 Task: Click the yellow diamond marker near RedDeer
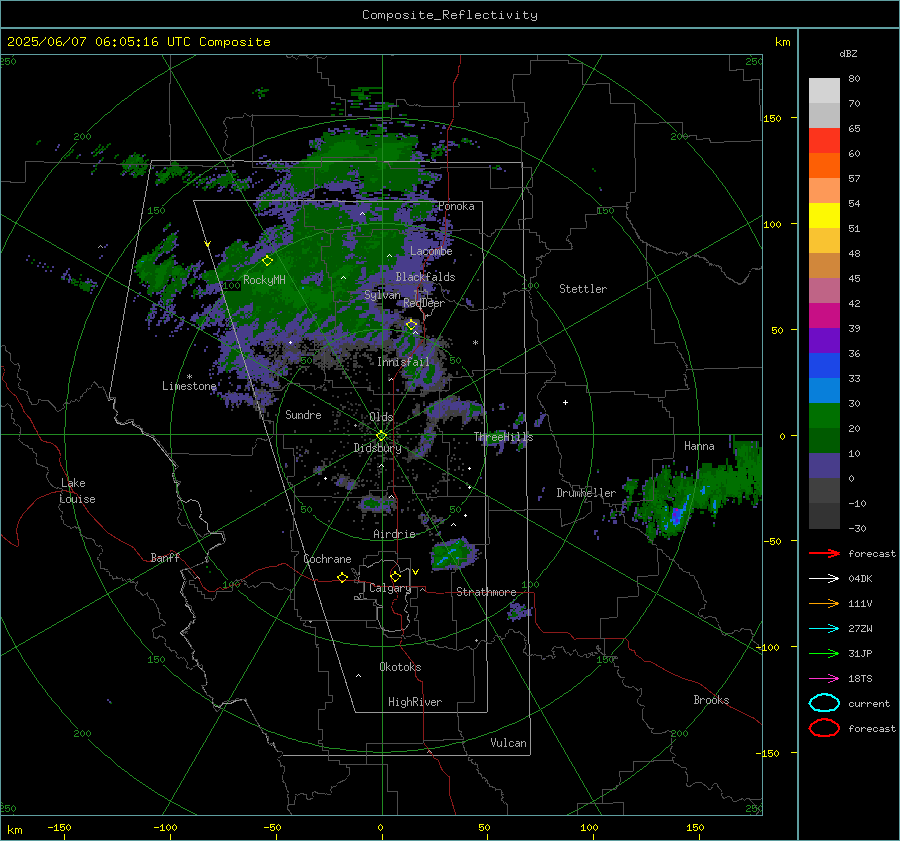point(411,325)
